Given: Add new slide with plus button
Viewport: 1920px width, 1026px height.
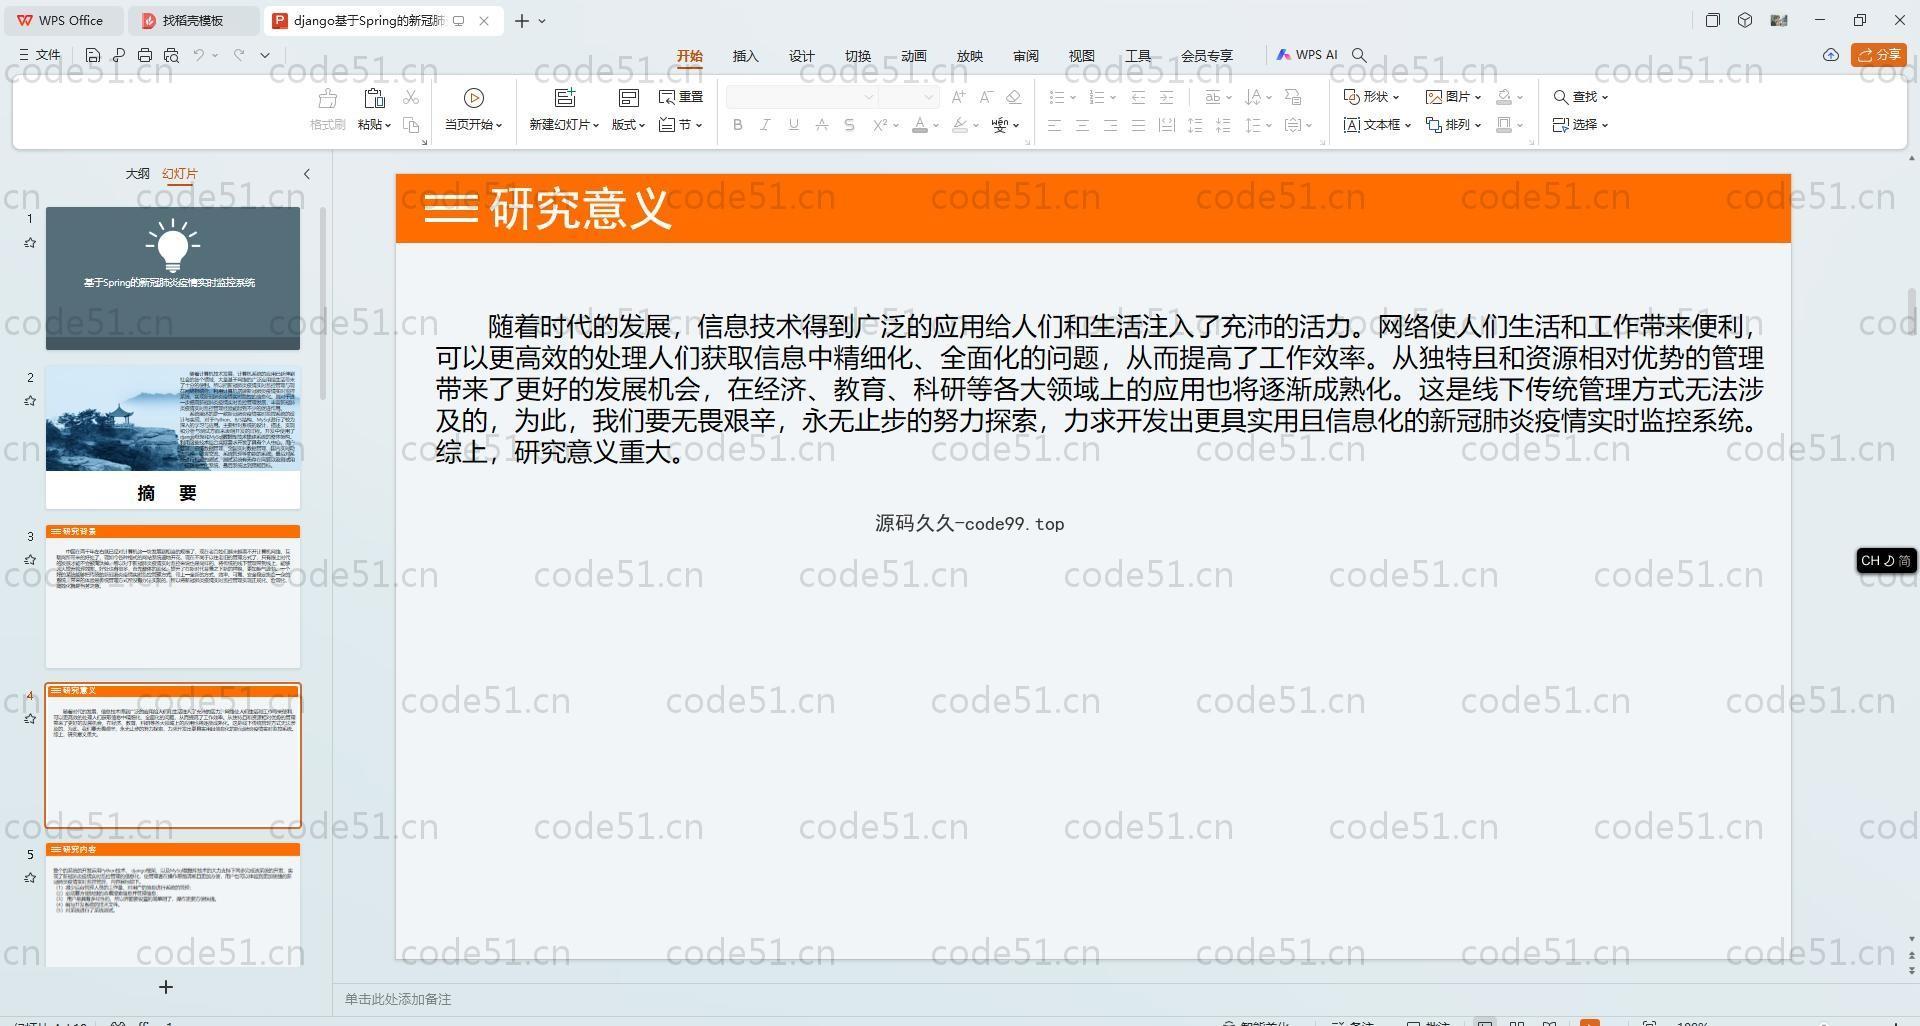Looking at the screenshot, I should click(166, 987).
